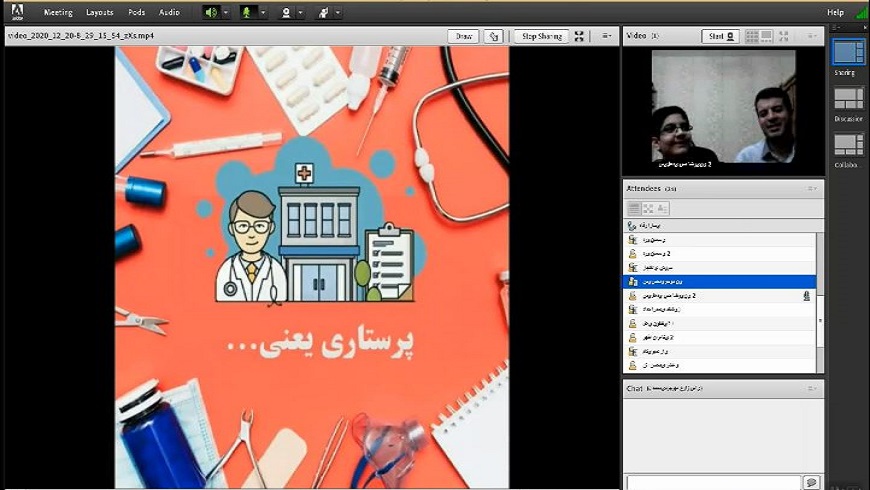Viewport: 870px width, 490px height.
Task: Send chat message with speech bubble icon
Action: pos(812,482)
